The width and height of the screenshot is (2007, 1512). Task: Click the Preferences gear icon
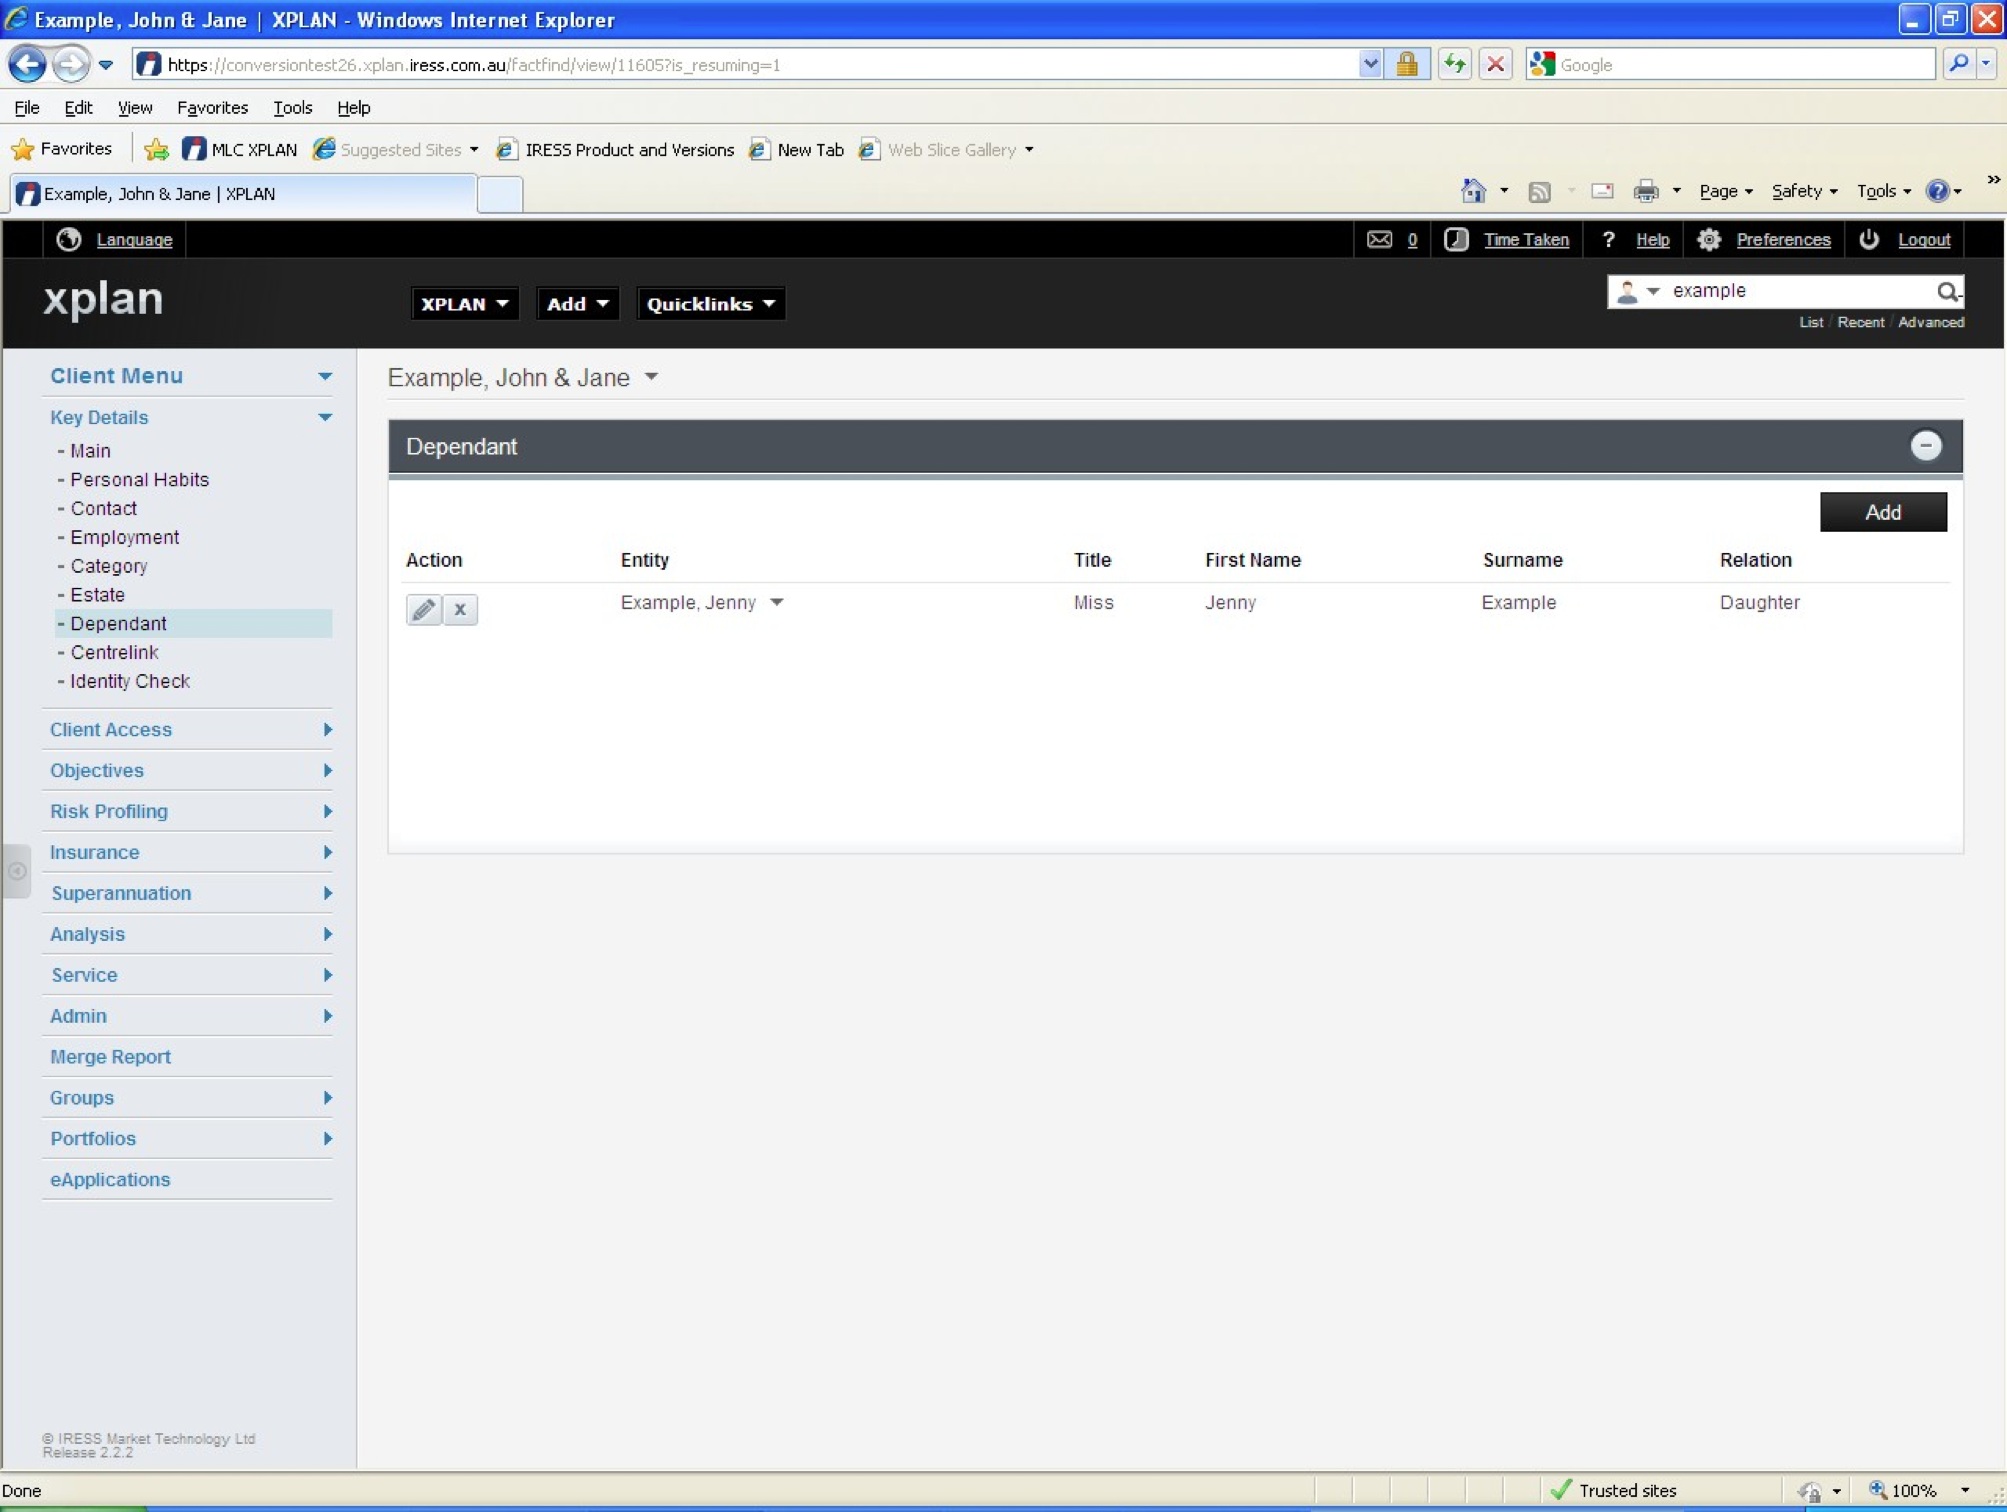click(1709, 239)
